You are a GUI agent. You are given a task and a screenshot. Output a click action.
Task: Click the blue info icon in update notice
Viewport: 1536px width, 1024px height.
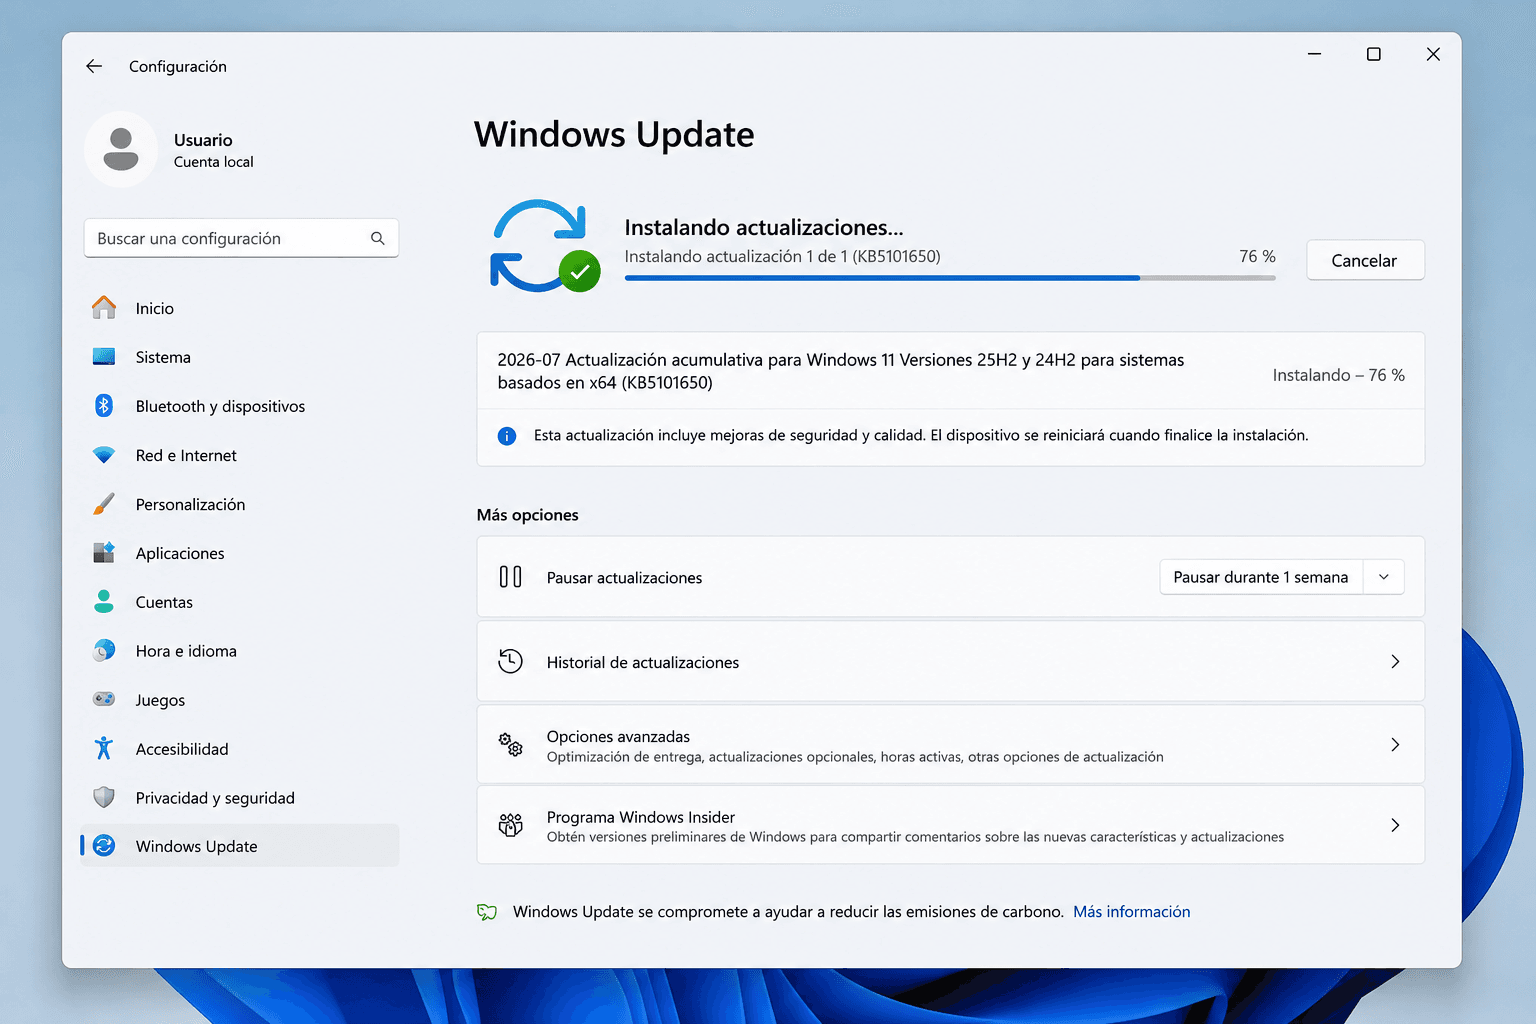pyautogui.click(x=507, y=436)
